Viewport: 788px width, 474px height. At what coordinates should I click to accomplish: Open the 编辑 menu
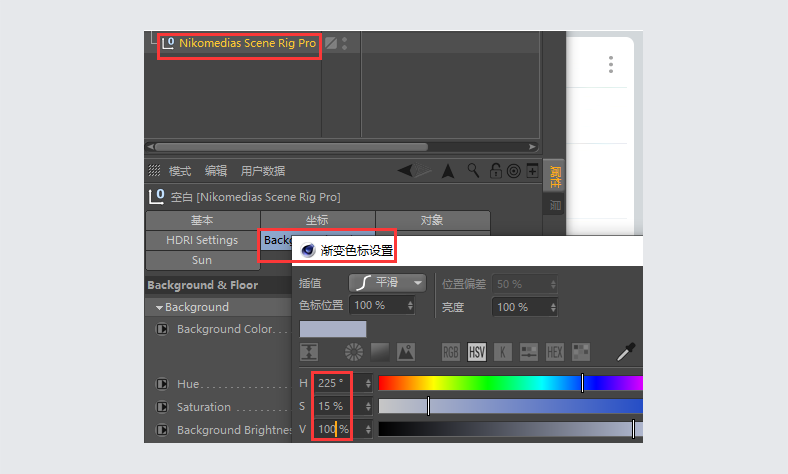click(216, 171)
